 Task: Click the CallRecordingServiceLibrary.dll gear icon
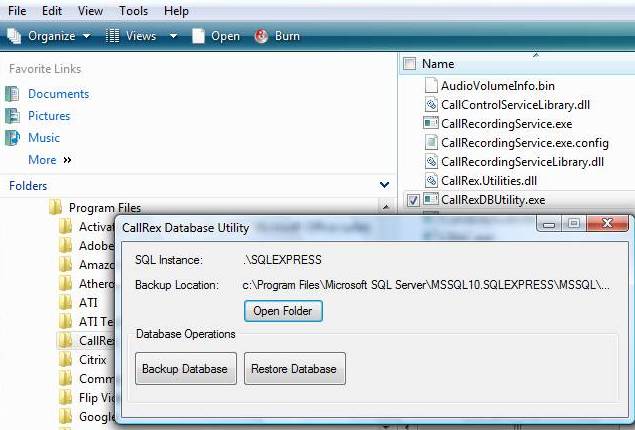431,162
